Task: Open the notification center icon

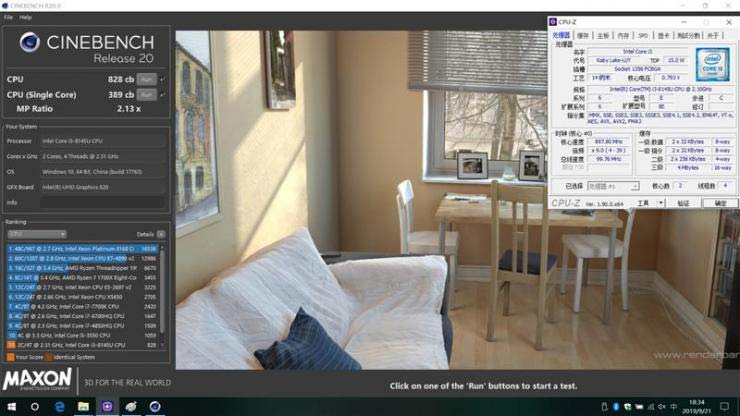Action: click(724, 407)
